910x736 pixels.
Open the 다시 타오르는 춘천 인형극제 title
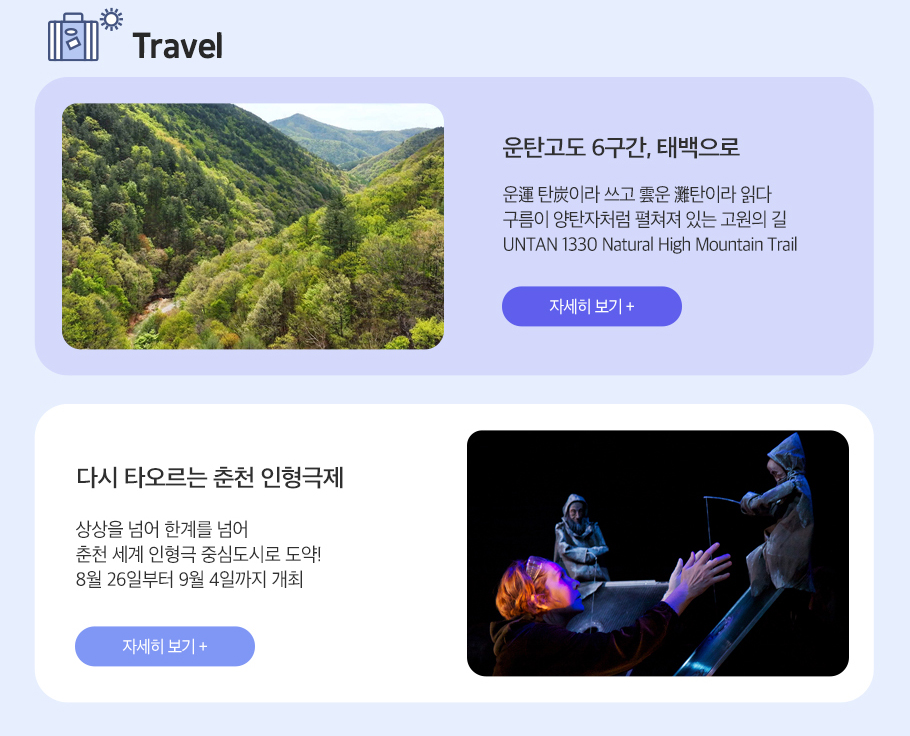210,478
